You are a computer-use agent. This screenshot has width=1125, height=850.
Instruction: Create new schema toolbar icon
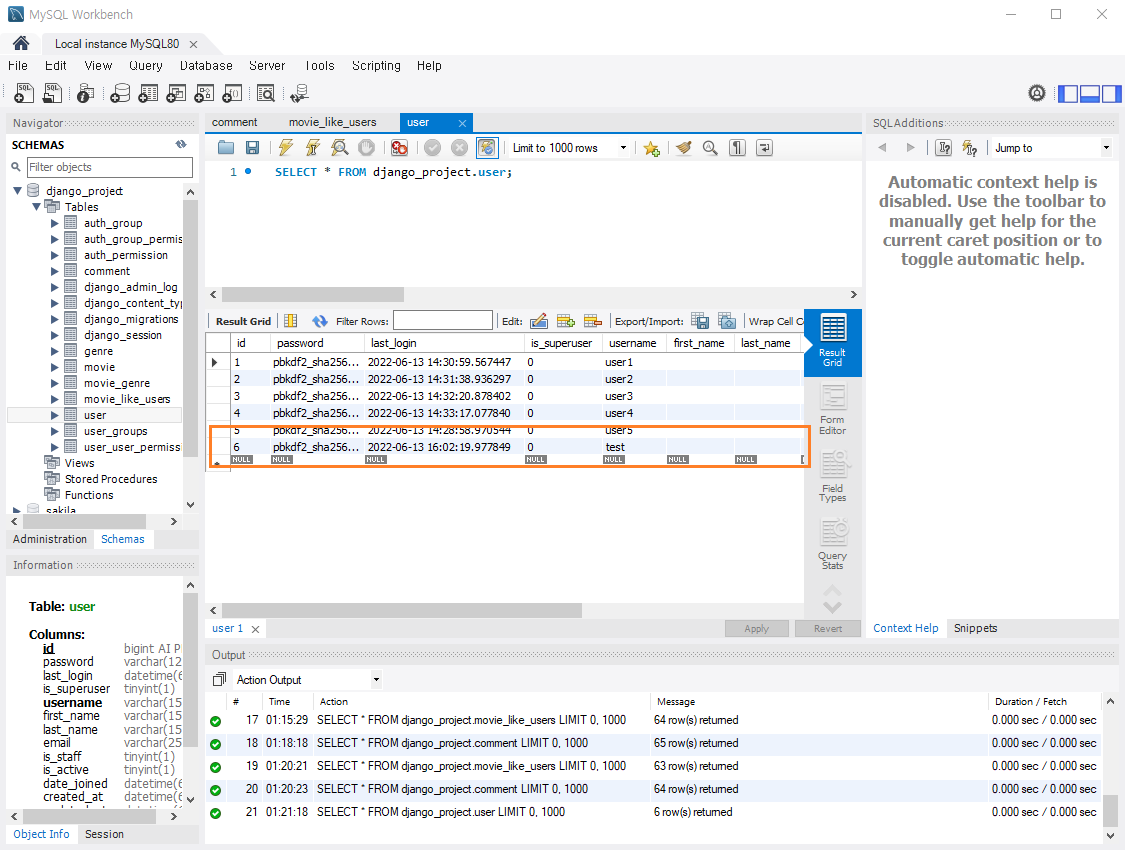120,93
